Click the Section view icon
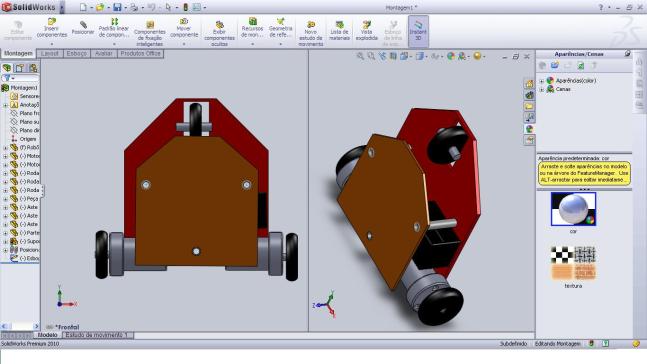The image size is (647, 364). (393, 56)
